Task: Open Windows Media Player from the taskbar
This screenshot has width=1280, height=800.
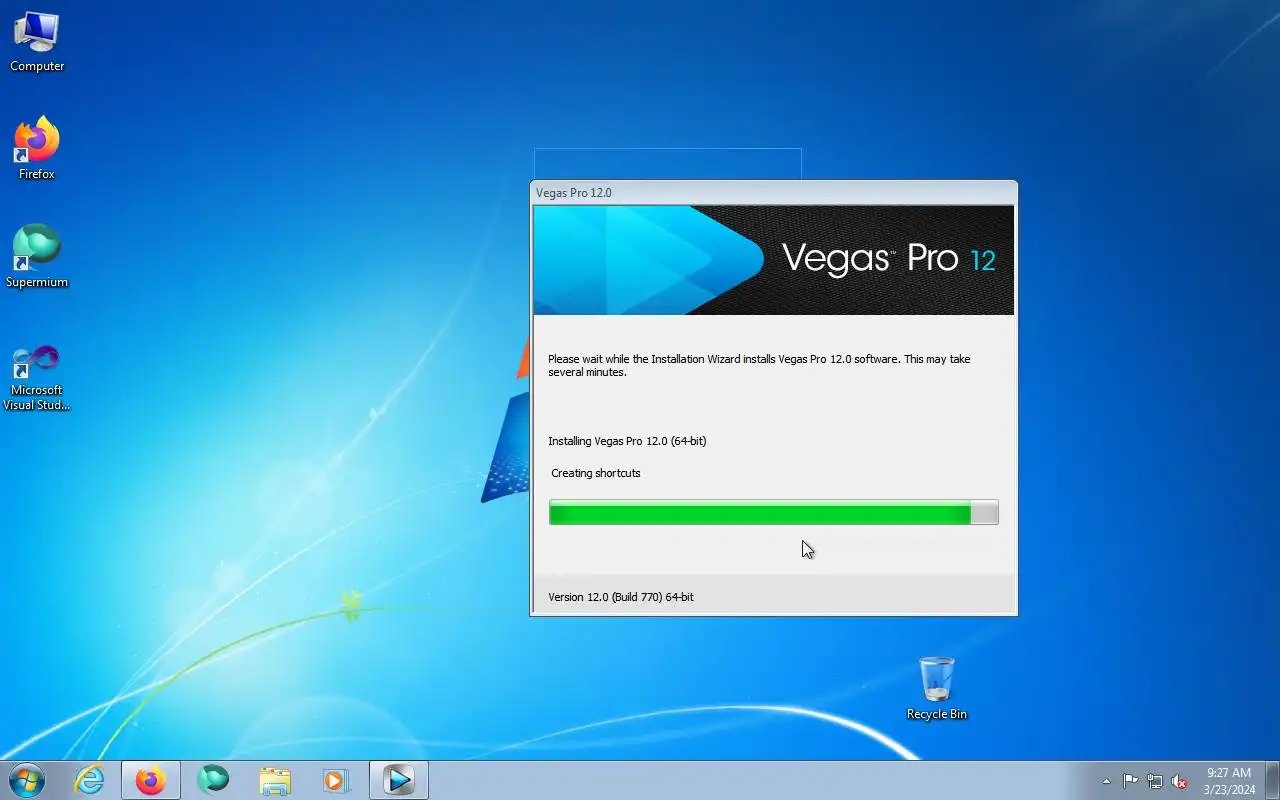Action: pos(336,780)
